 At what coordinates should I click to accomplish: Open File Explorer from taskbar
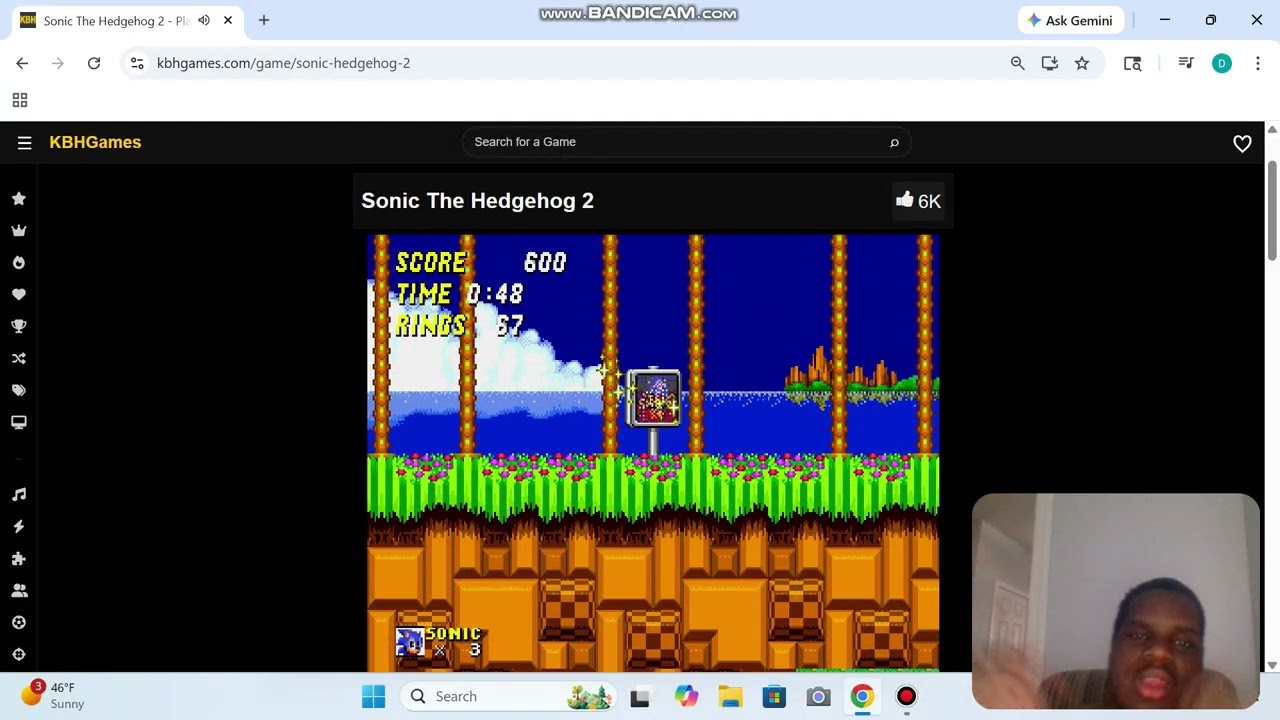pyautogui.click(x=730, y=697)
